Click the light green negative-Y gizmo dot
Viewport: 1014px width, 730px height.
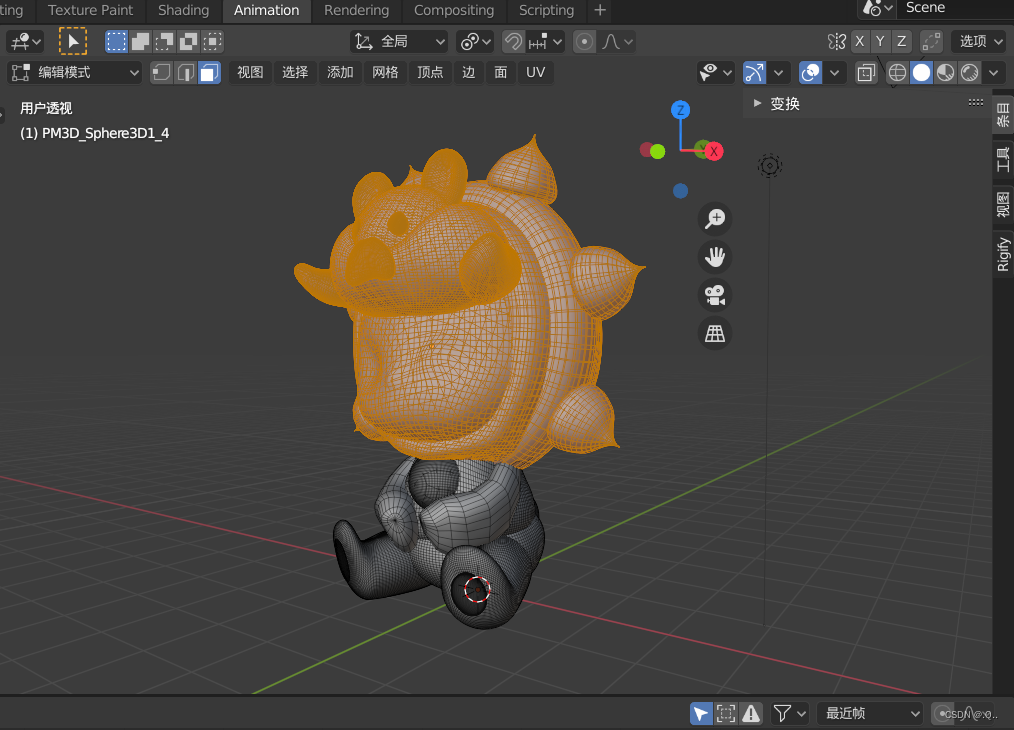point(658,151)
